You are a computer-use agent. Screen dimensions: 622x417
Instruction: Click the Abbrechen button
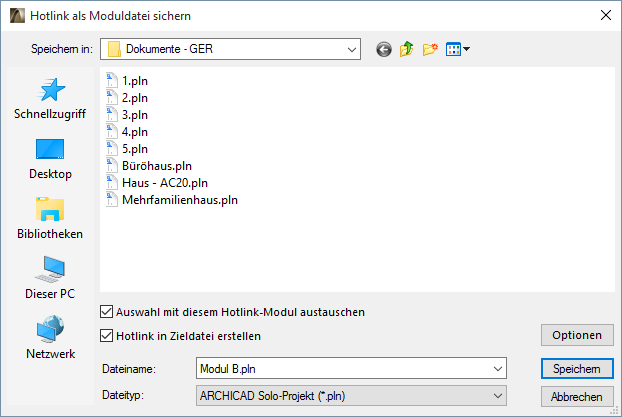[x=577, y=396]
